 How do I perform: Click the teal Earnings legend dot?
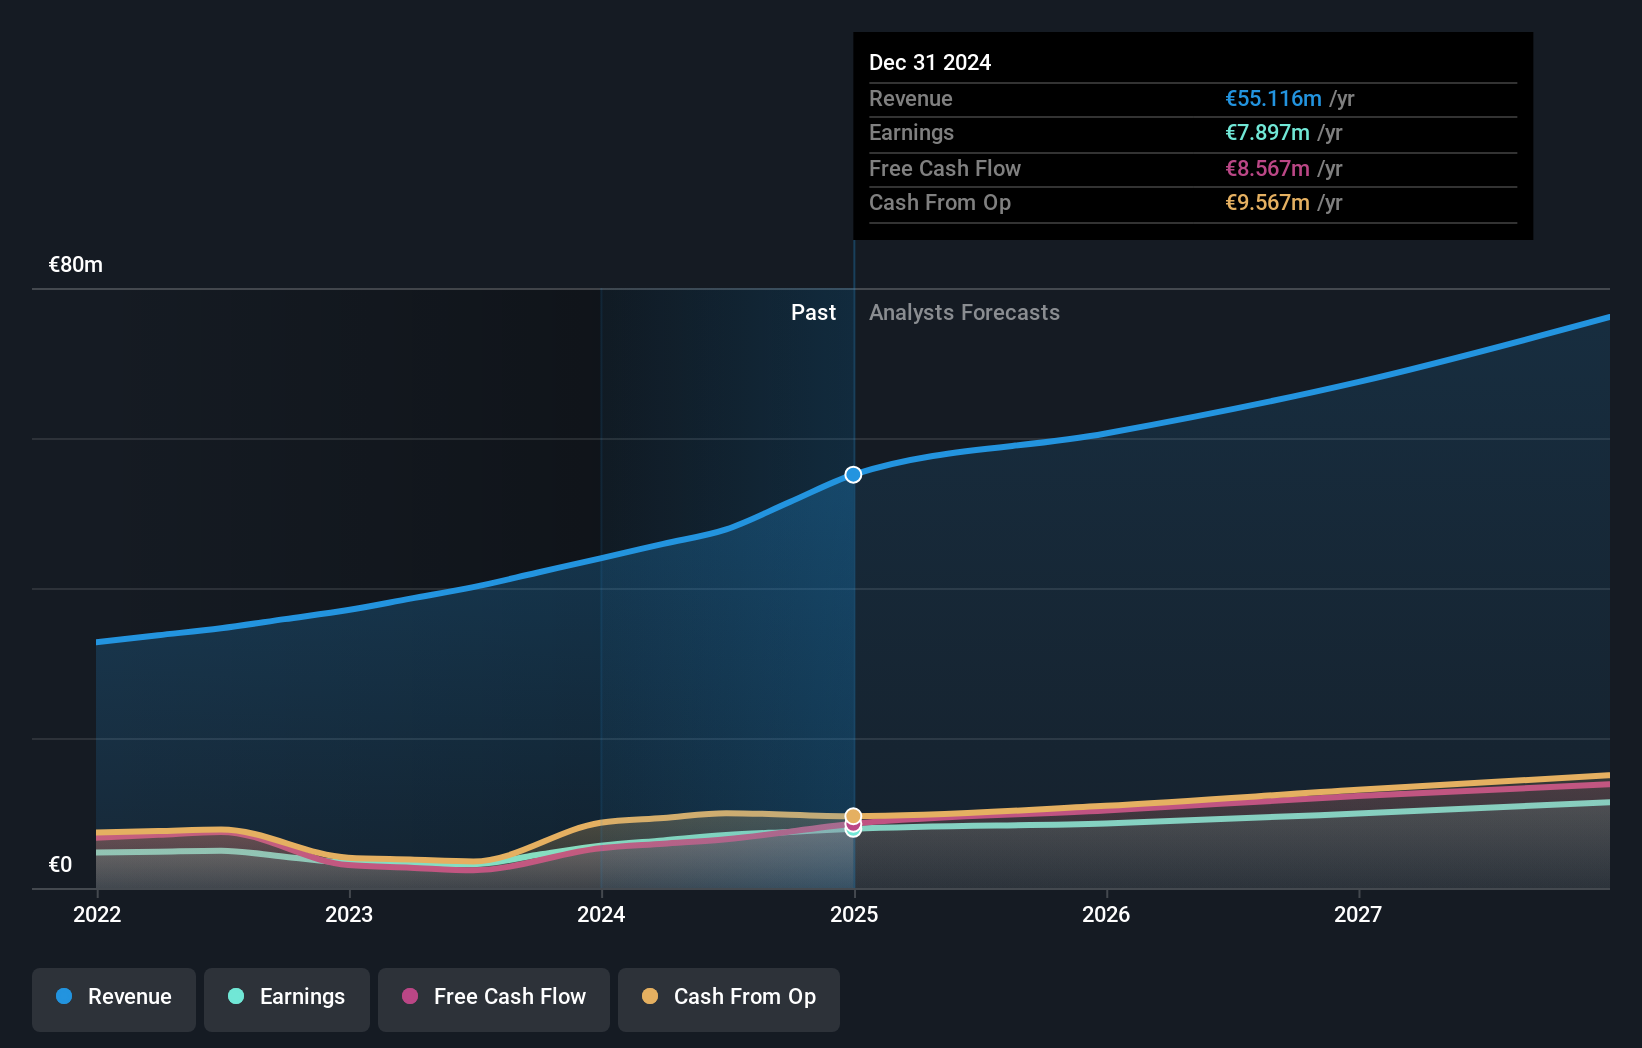[x=236, y=996]
